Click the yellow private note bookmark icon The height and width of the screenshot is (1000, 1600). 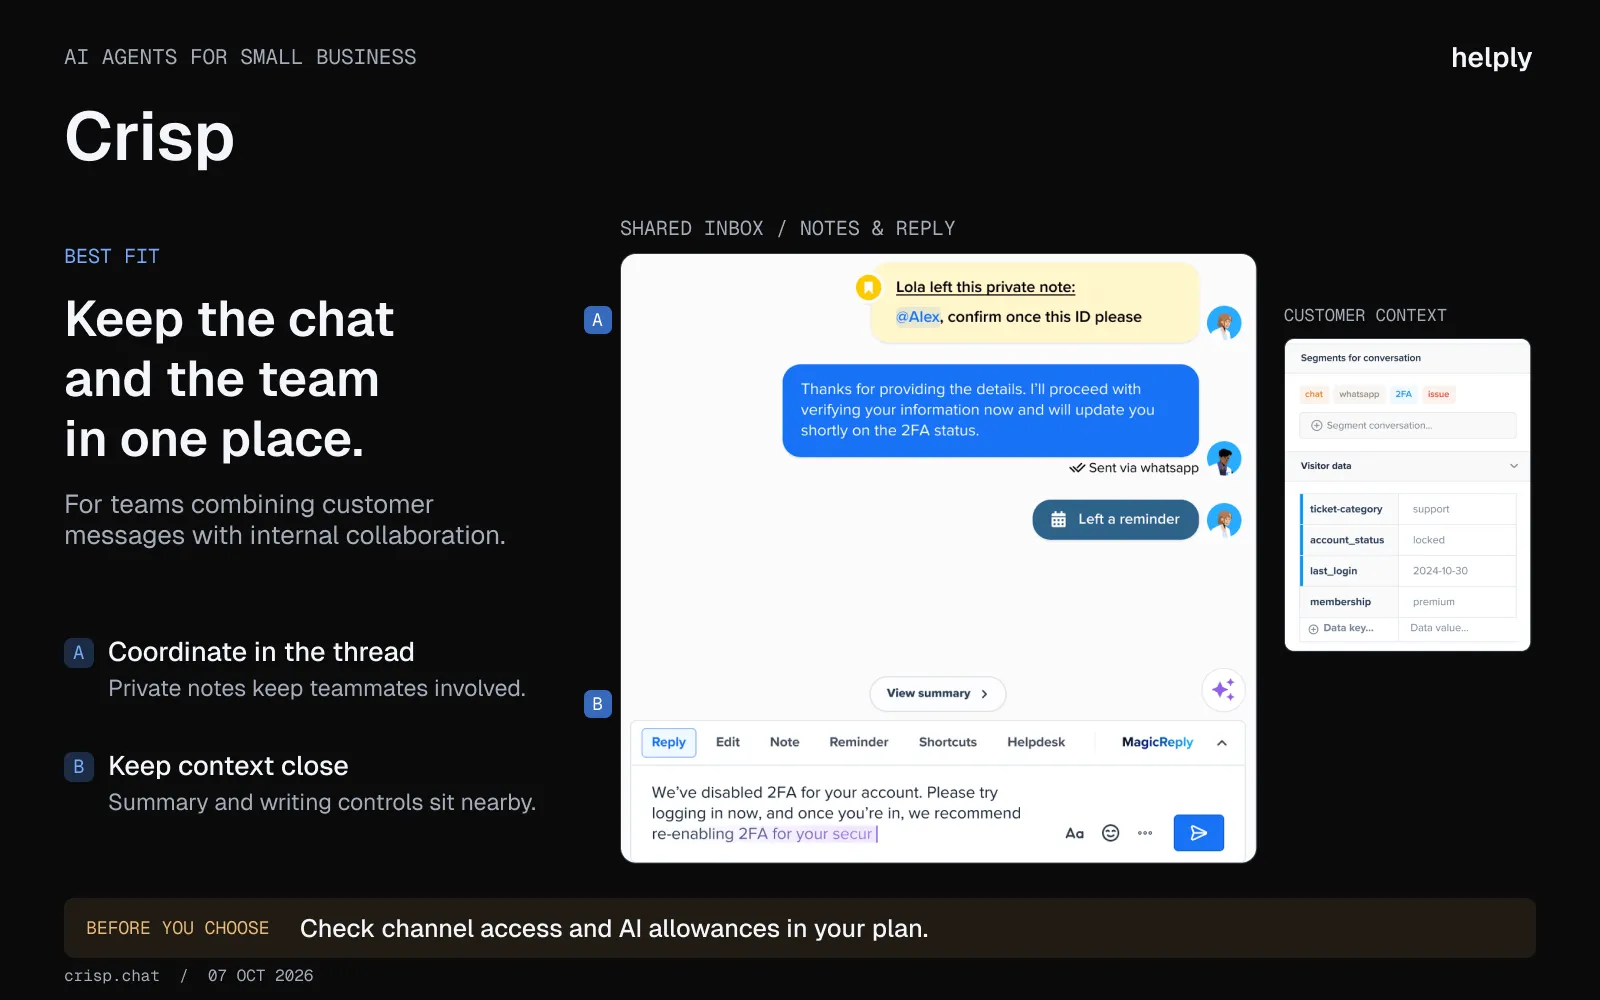click(868, 288)
